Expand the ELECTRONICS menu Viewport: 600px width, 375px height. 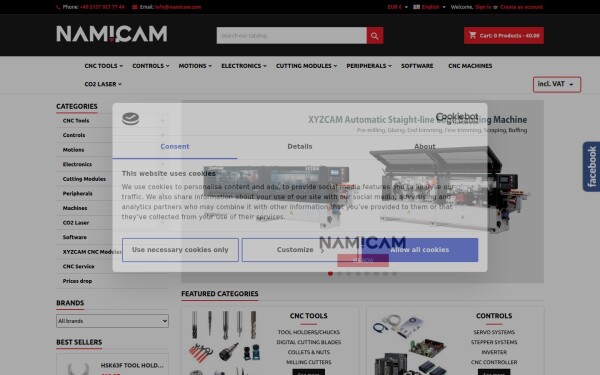coord(244,66)
